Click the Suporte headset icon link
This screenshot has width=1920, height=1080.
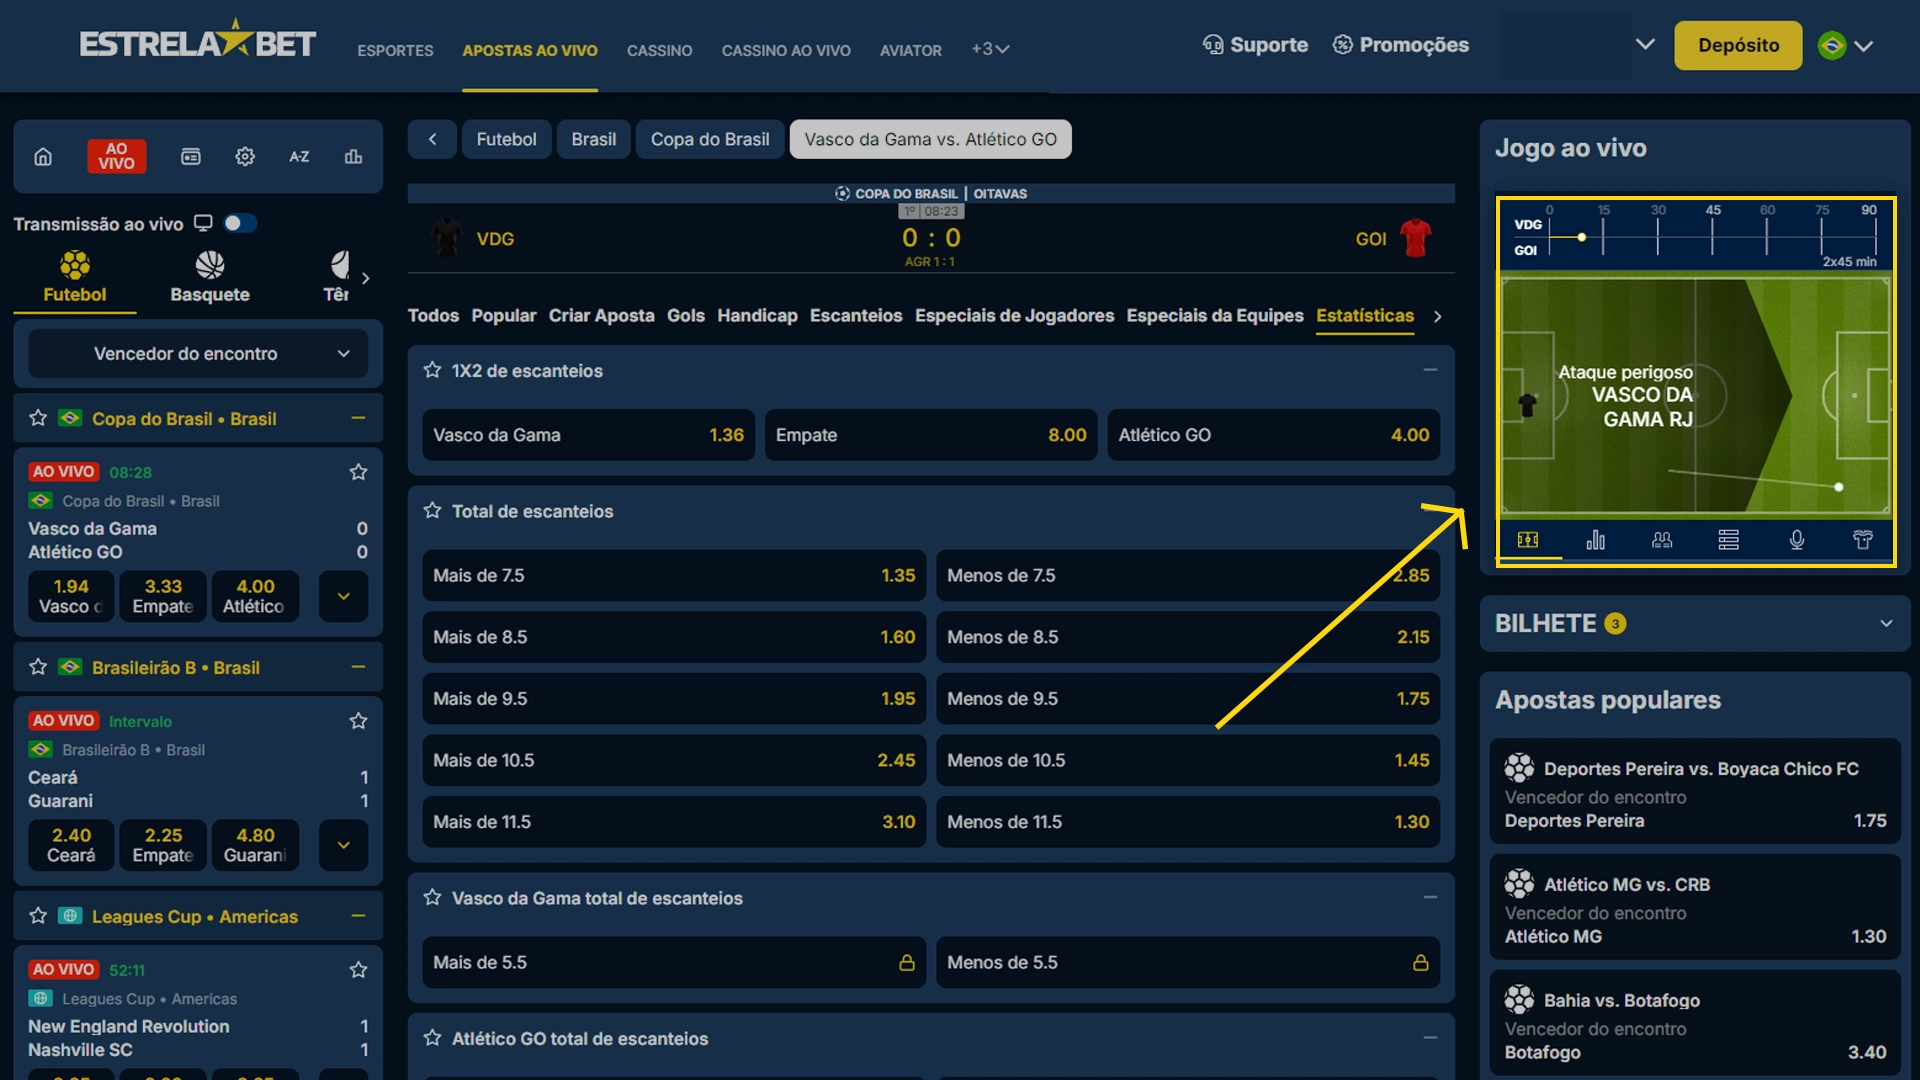tap(1255, 45)
